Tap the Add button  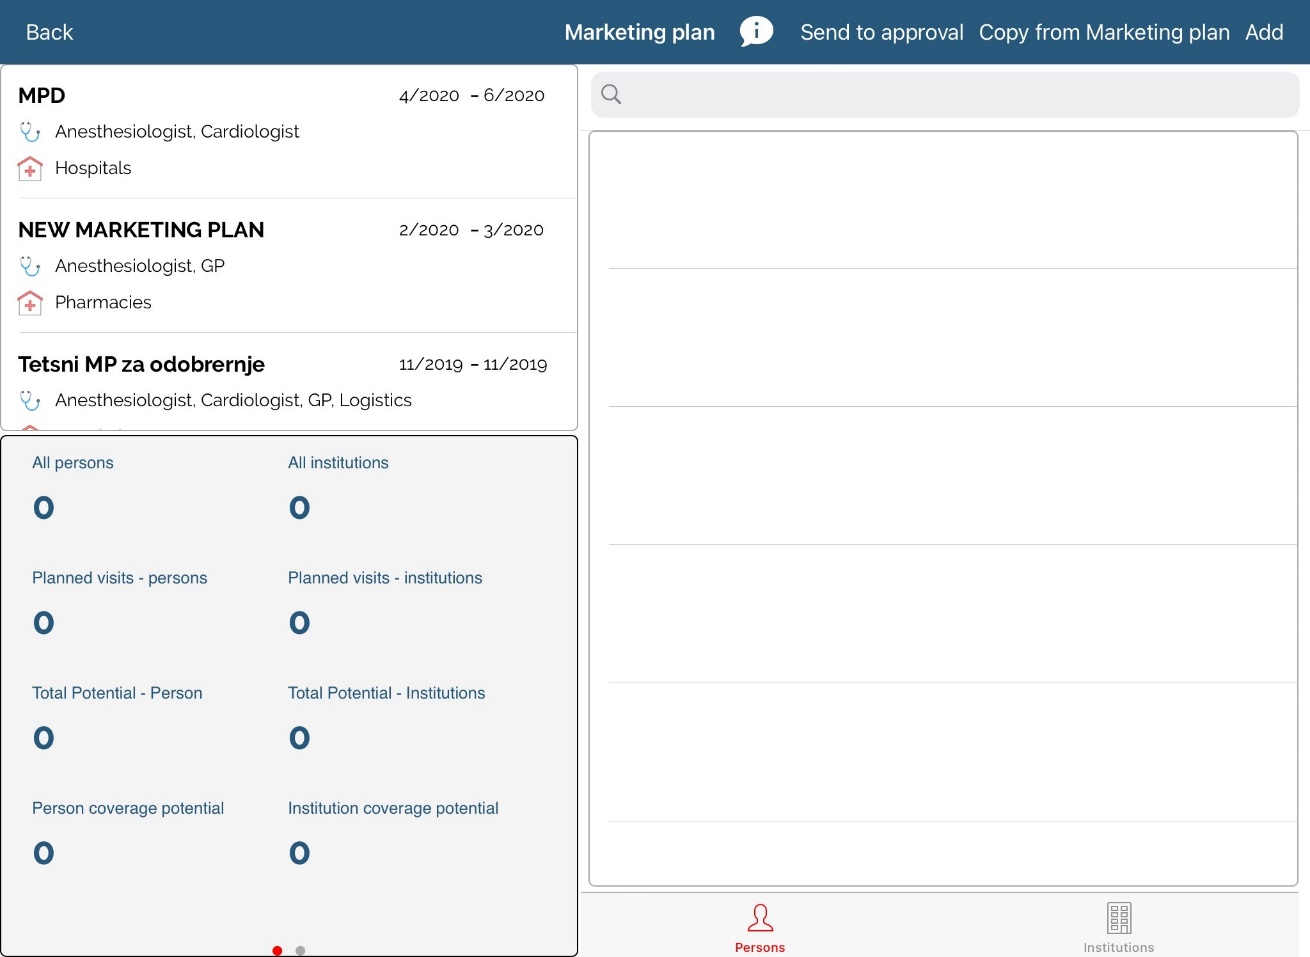(x=1264, y=32)
